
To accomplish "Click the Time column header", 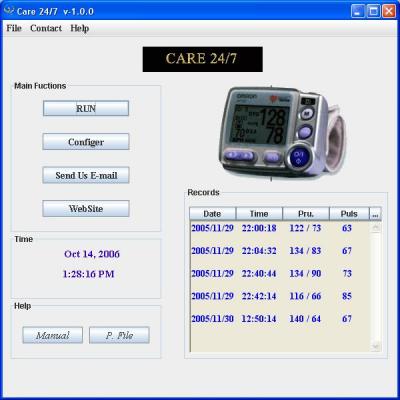I will [x=259, y=214].
